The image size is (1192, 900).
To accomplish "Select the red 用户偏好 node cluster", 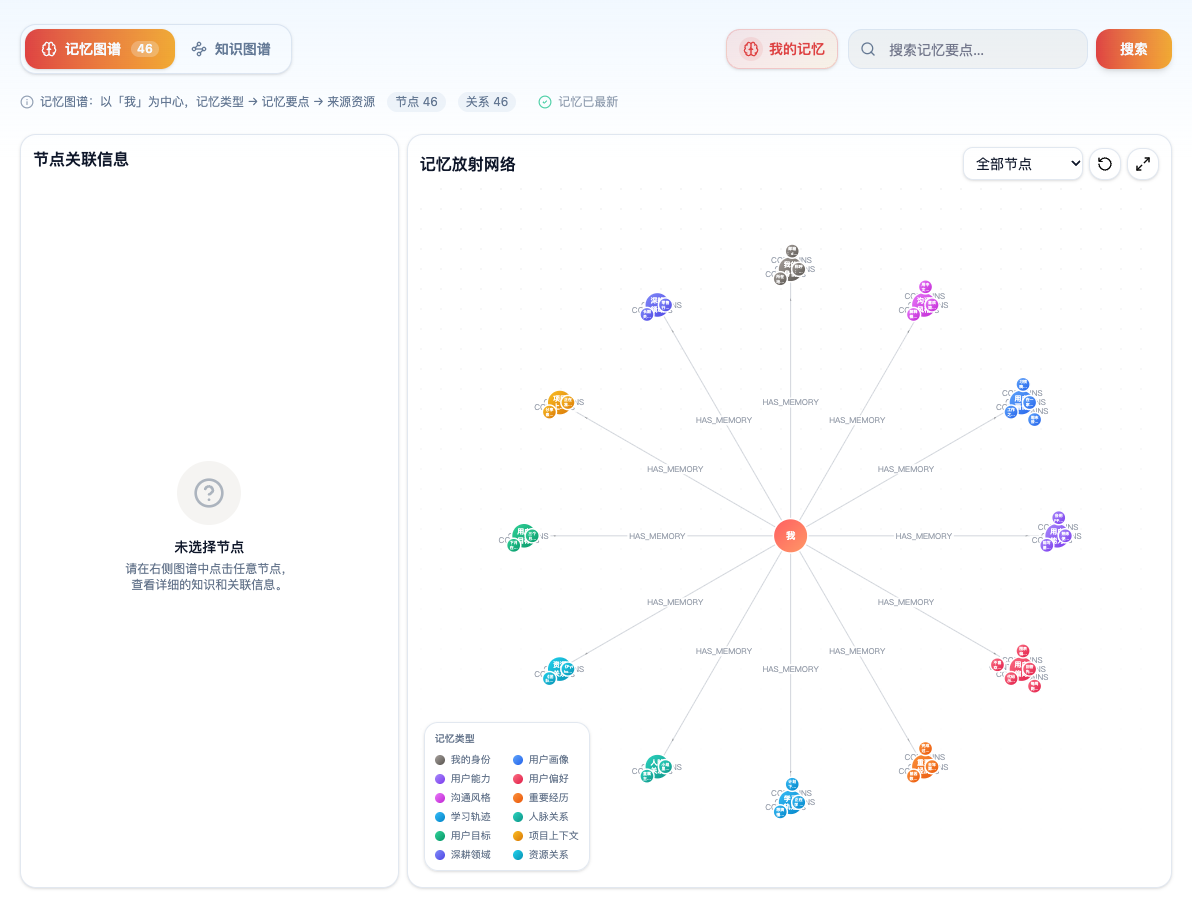I will pyautogui.click(x=1019, y=668).
